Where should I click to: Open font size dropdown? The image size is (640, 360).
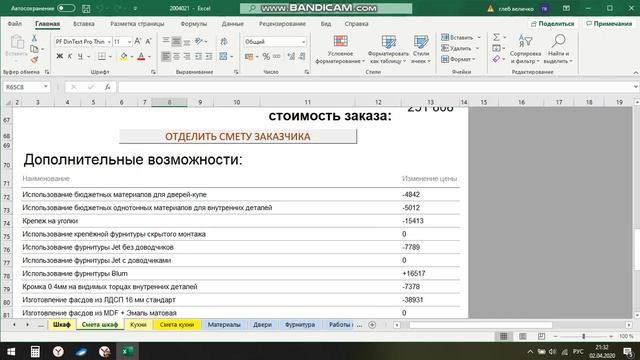click(x=129, y=42)
